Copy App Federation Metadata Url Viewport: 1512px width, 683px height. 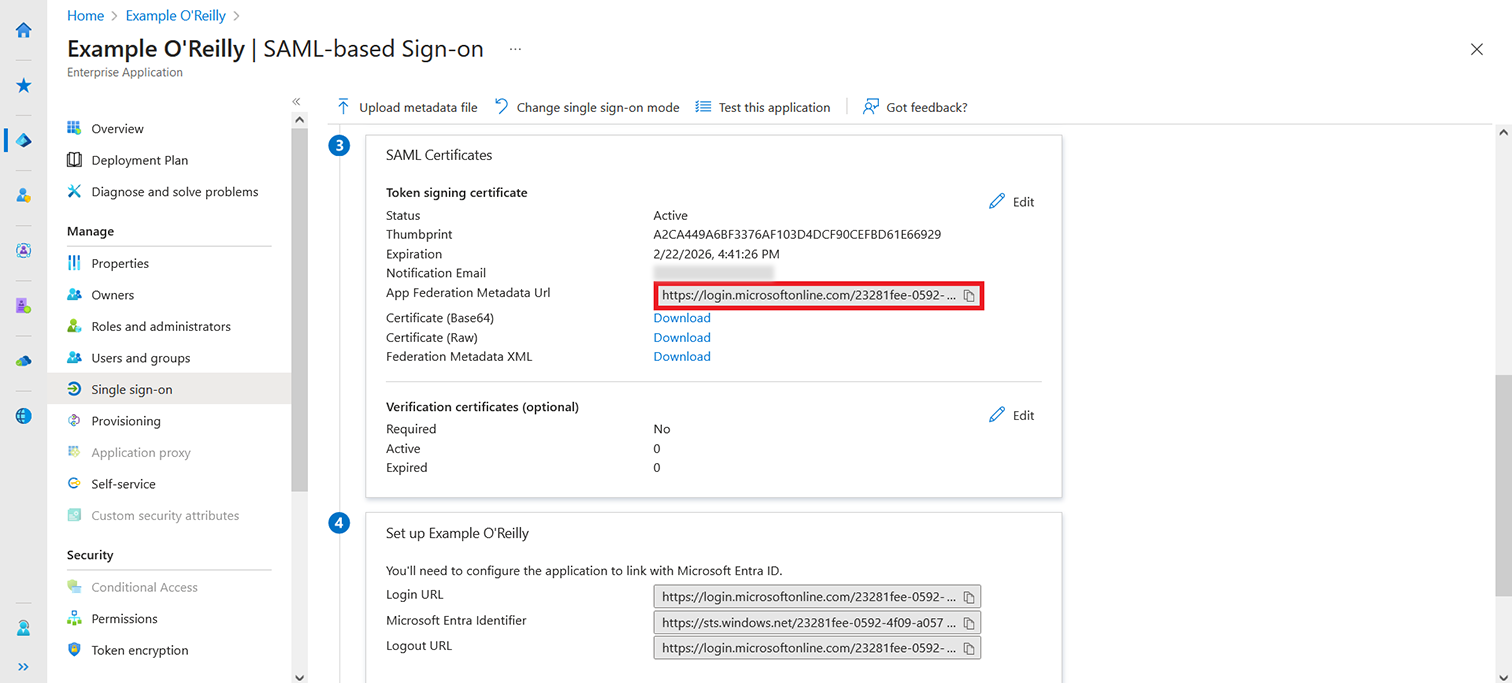click(x=968, y=296)
